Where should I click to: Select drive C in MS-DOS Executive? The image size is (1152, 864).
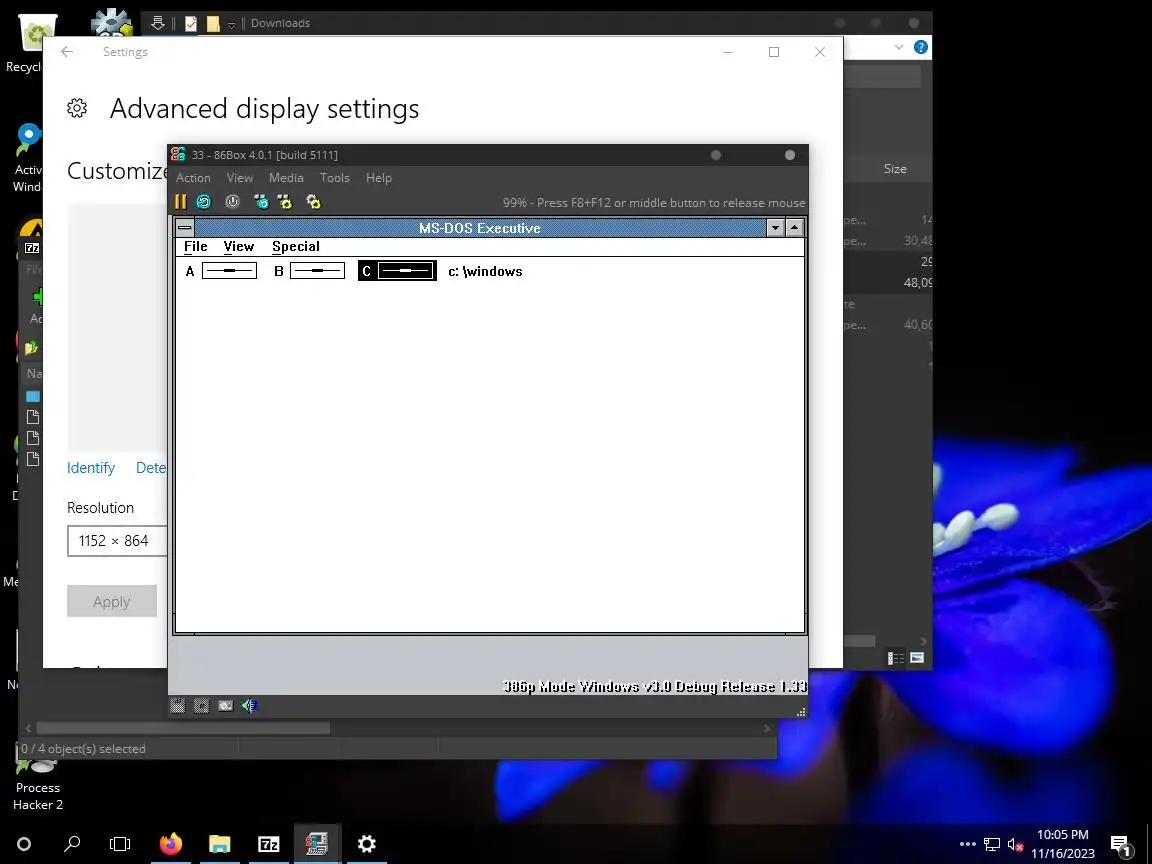point(397,271)
